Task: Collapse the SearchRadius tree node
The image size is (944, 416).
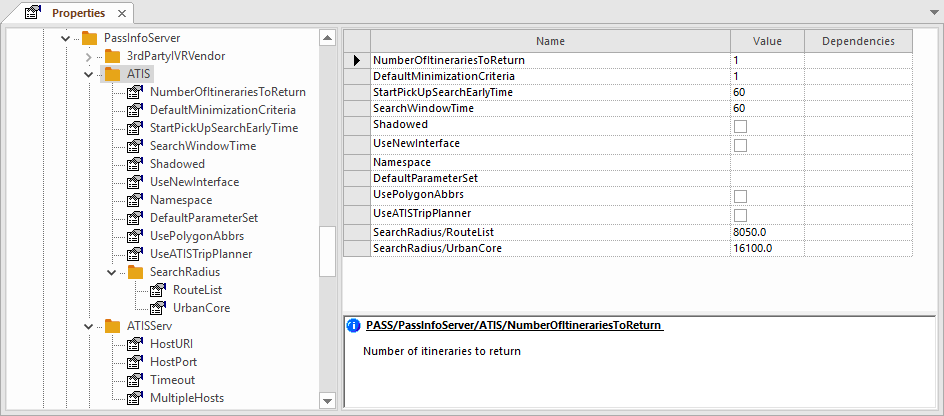Action: coord(111,272)
